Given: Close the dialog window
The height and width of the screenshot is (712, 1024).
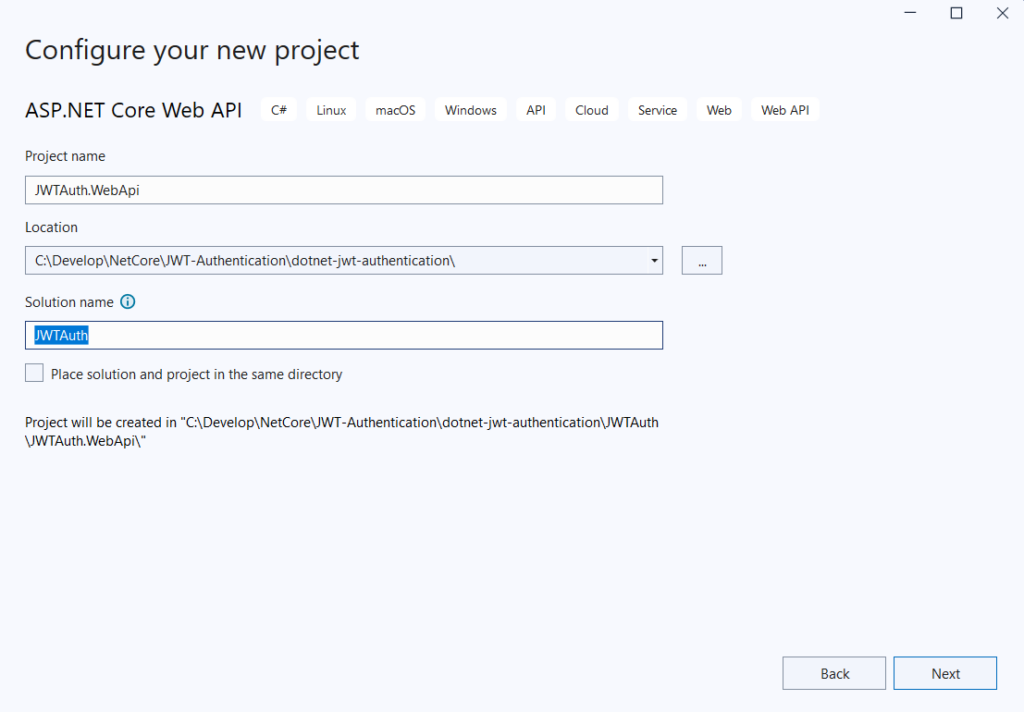Looking at the screenshot, I should [1002, 13].
